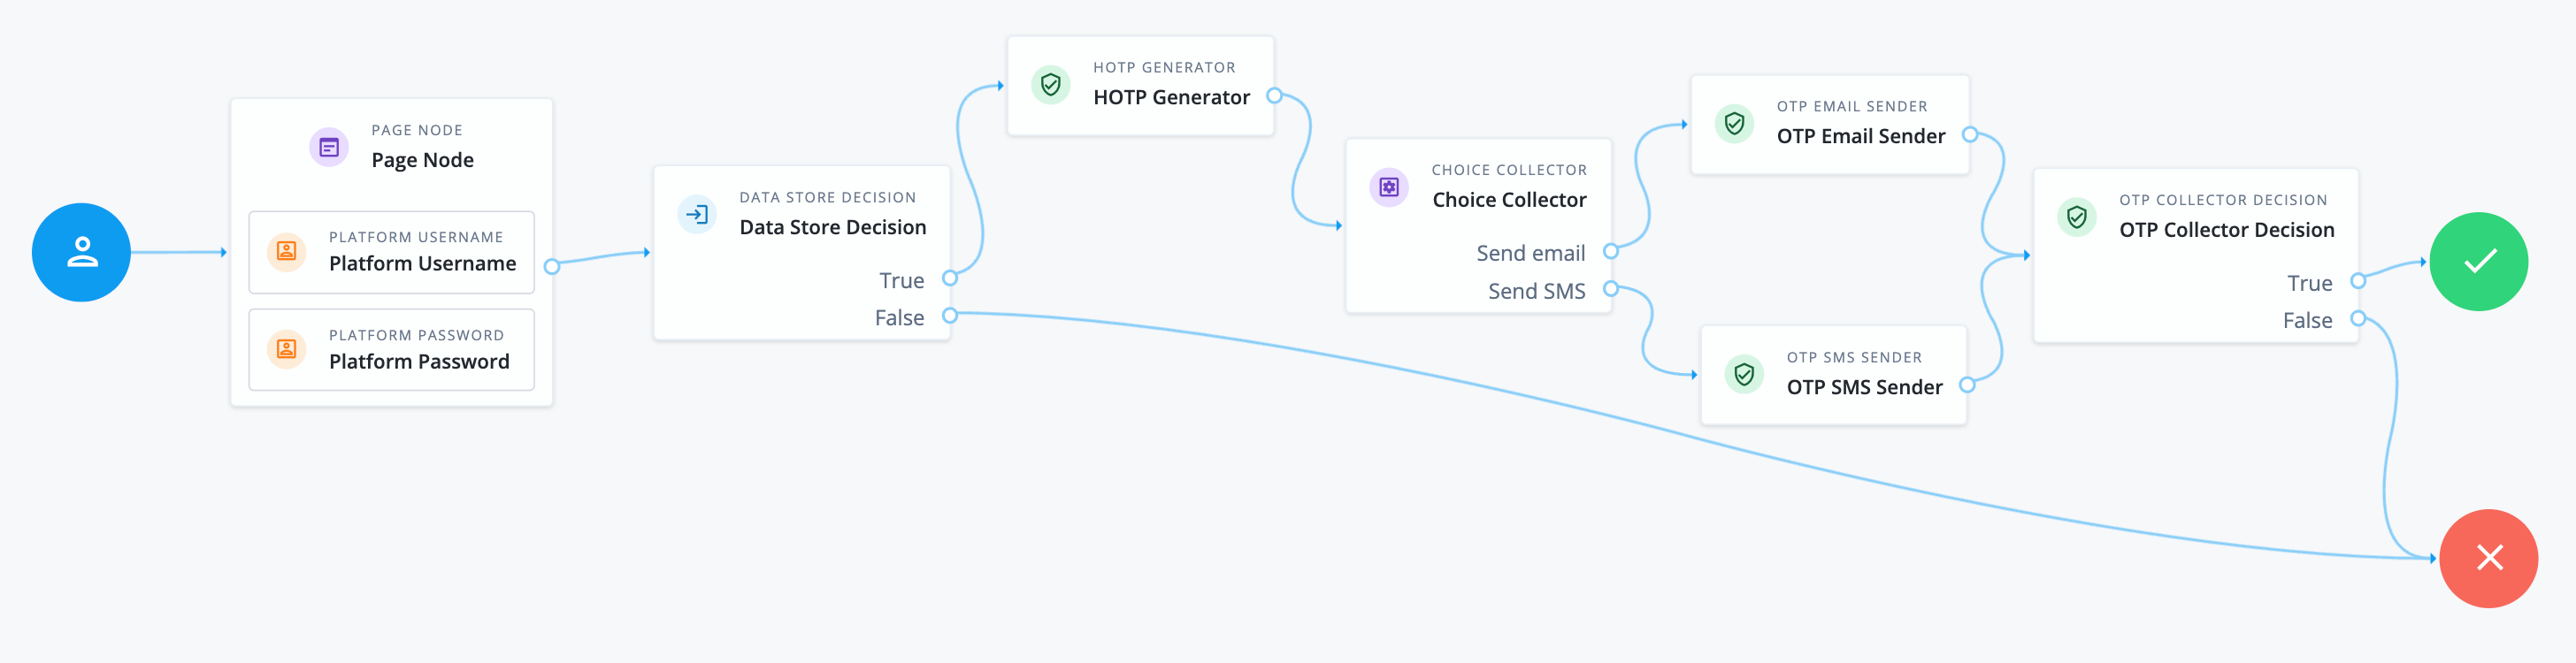The width and height of the screenshot is (2576, 663).
Task: Click the orange Platform Password icon
Action: [x=287, y=349]
